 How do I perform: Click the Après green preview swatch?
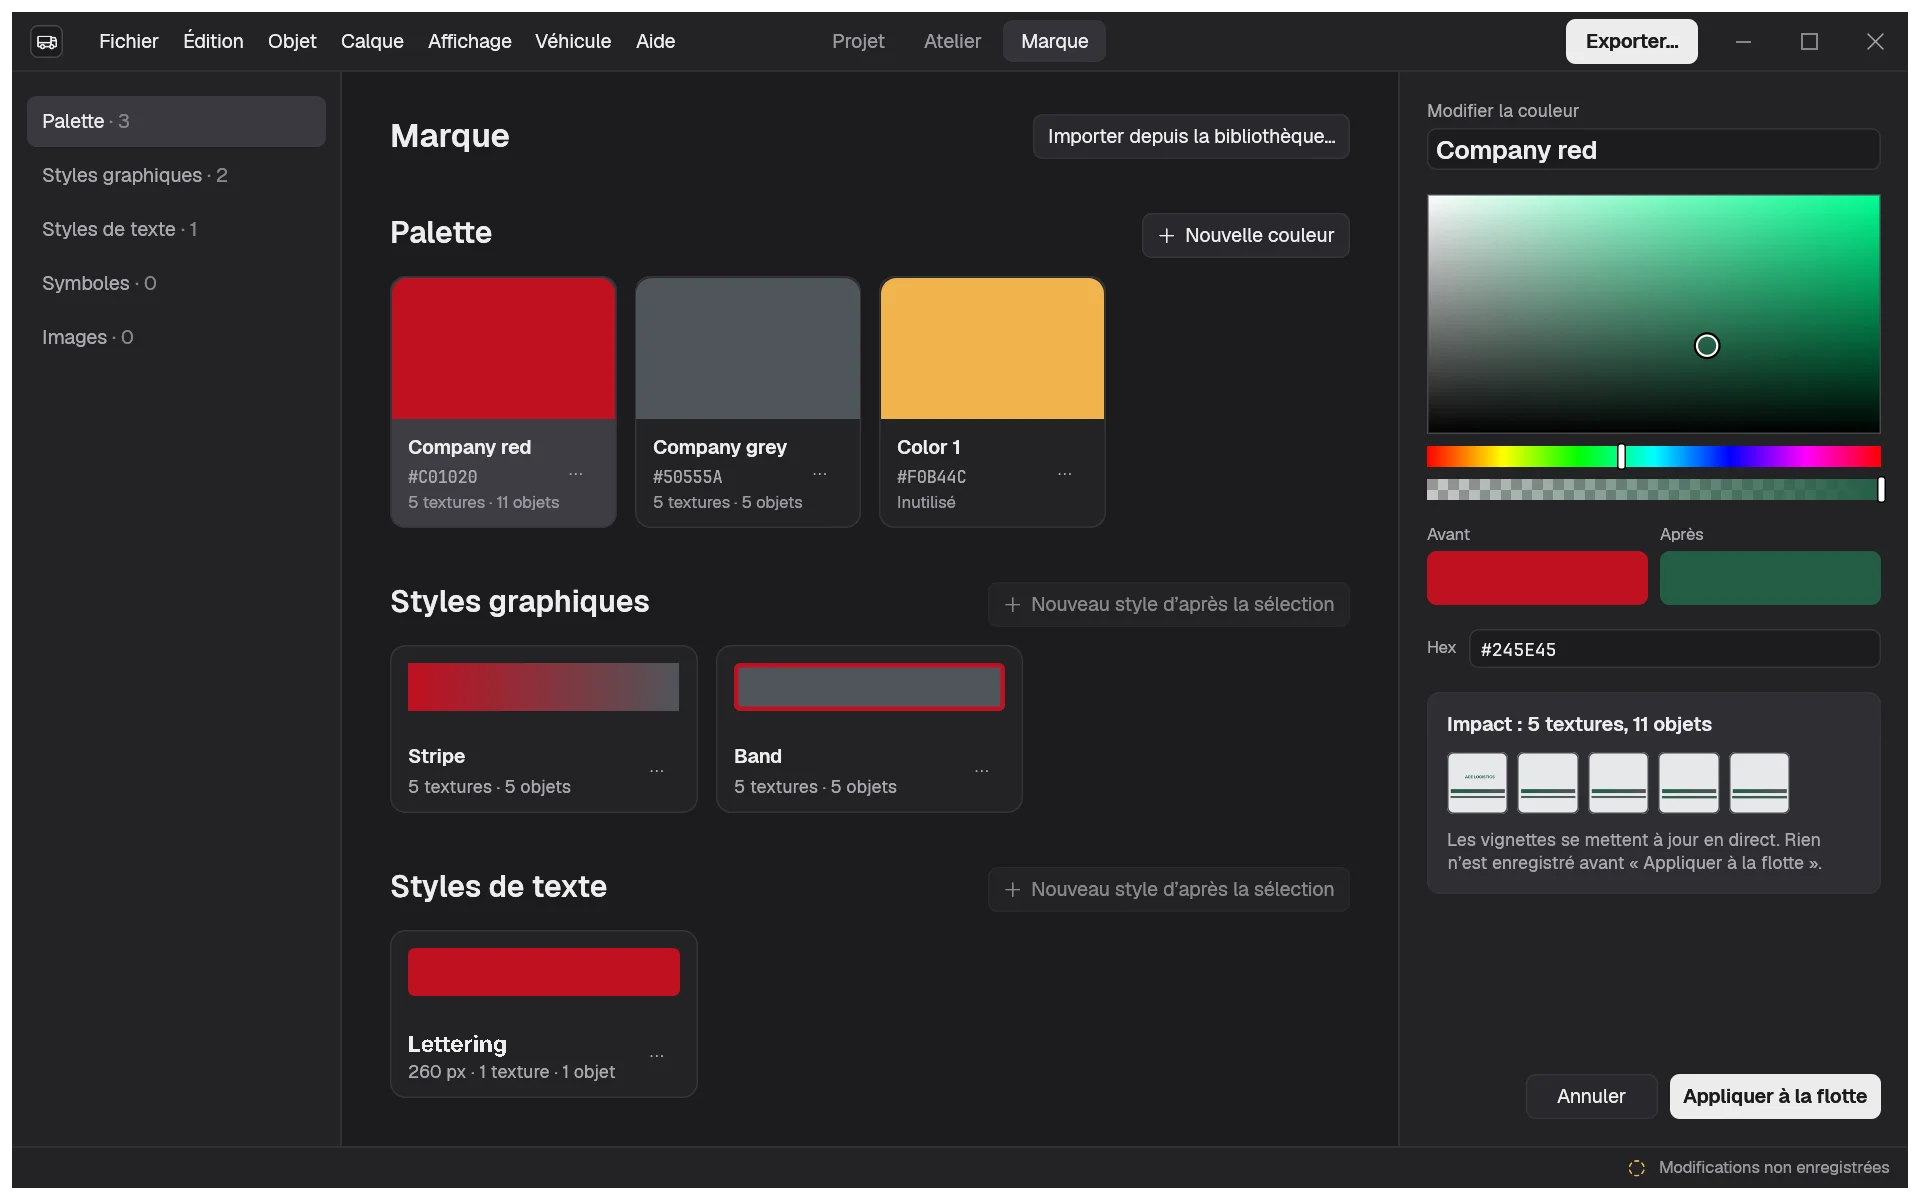point(1770,578)
